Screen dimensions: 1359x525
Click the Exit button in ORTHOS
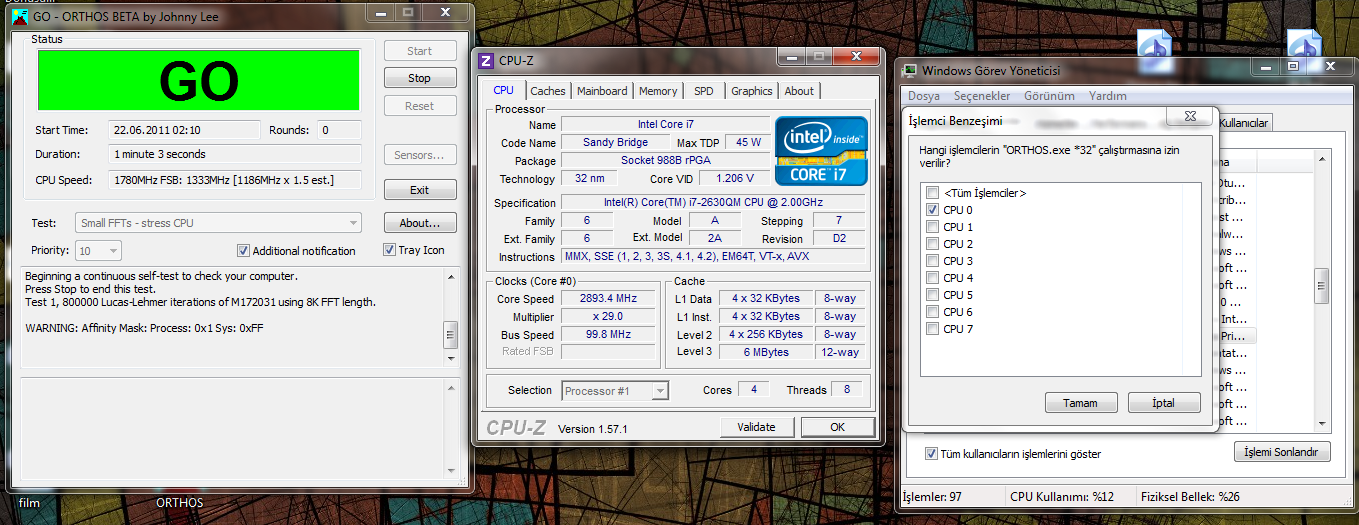click(x=420, y=190)
